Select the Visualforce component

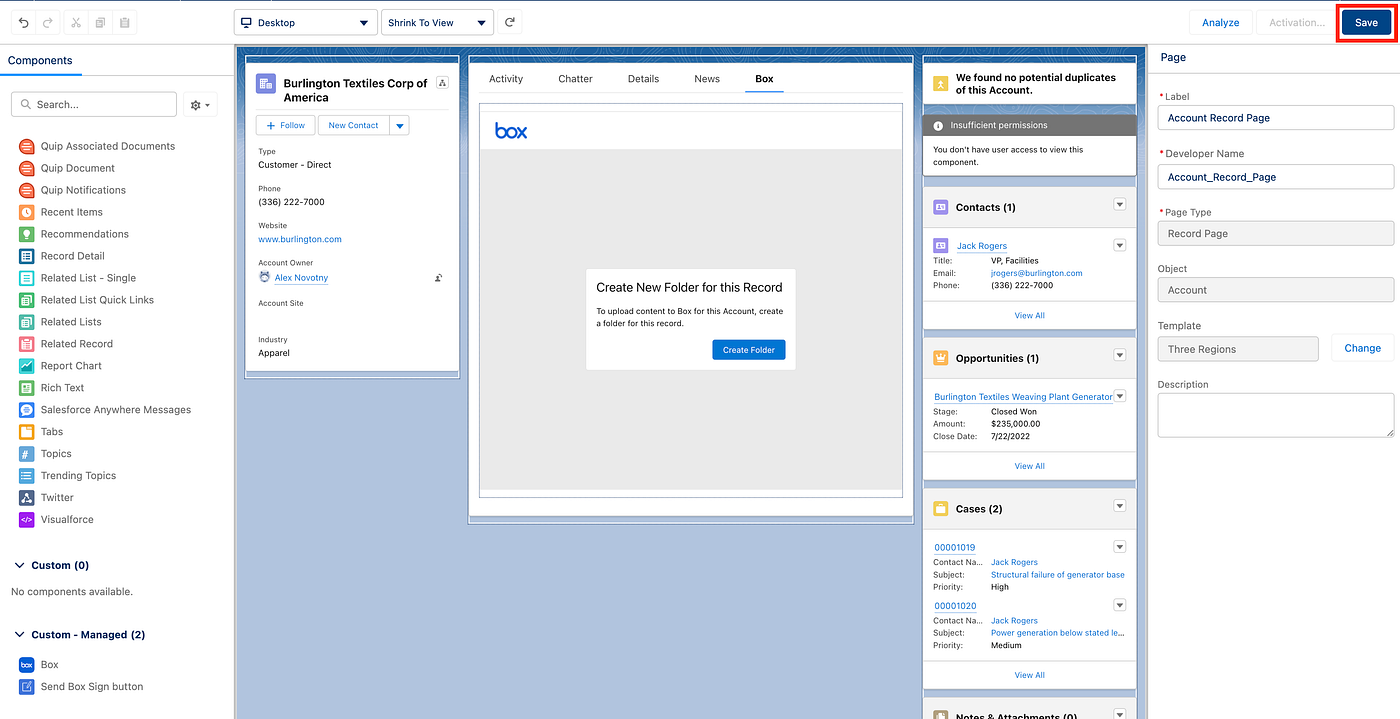point(56,520)
